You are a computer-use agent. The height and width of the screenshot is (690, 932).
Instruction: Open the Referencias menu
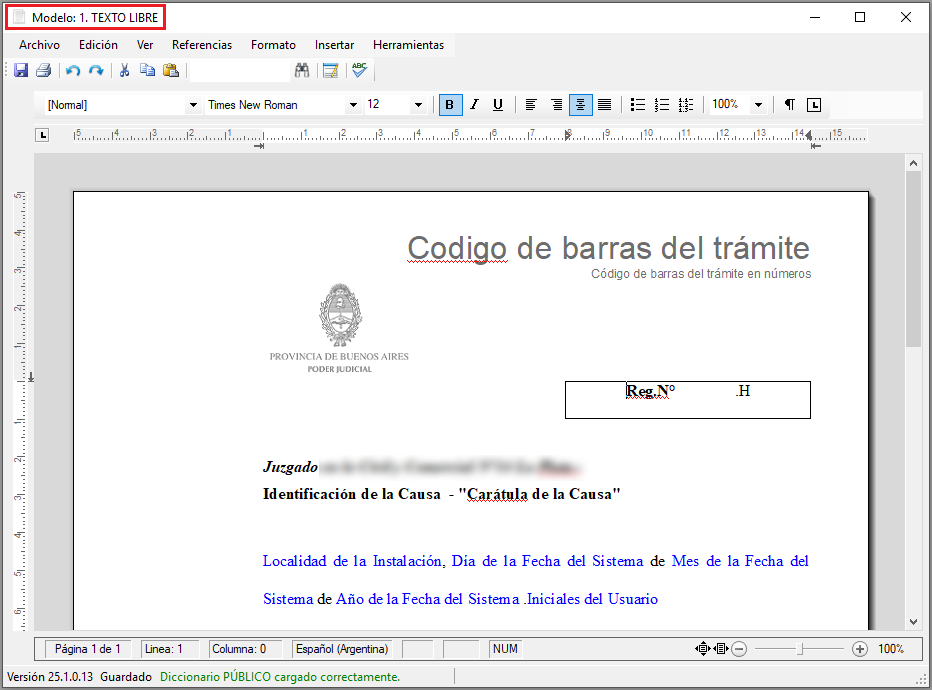pyautogui.click(x=202, y=45)
